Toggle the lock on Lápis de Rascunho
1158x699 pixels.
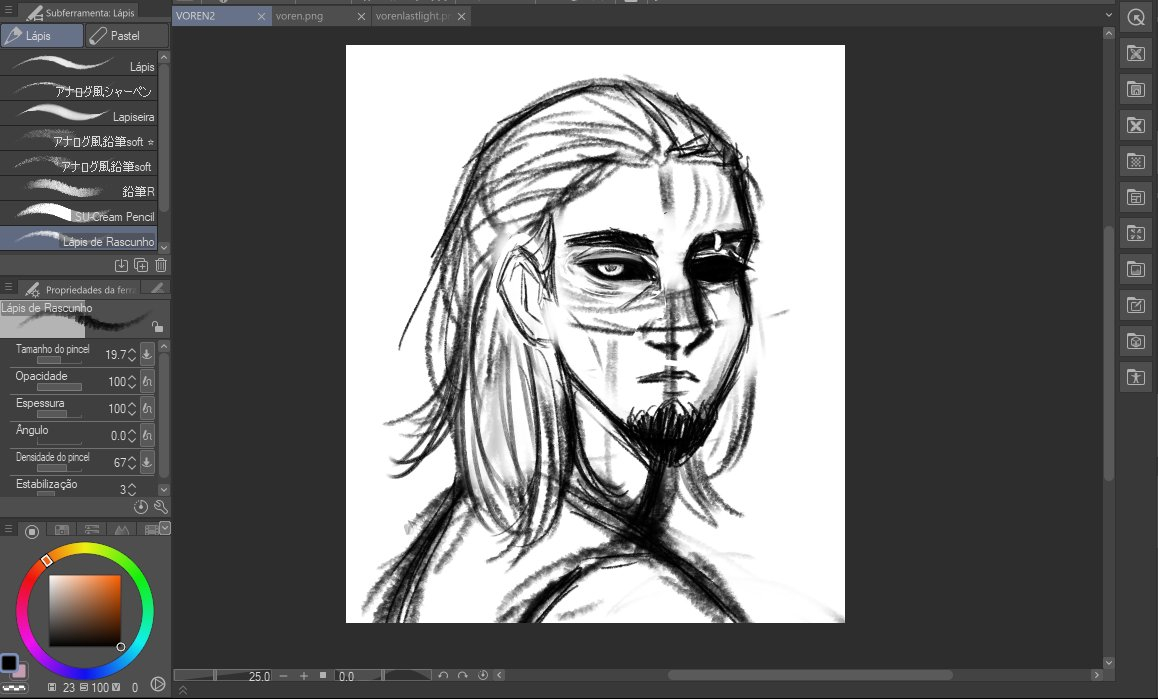(157, 326)
